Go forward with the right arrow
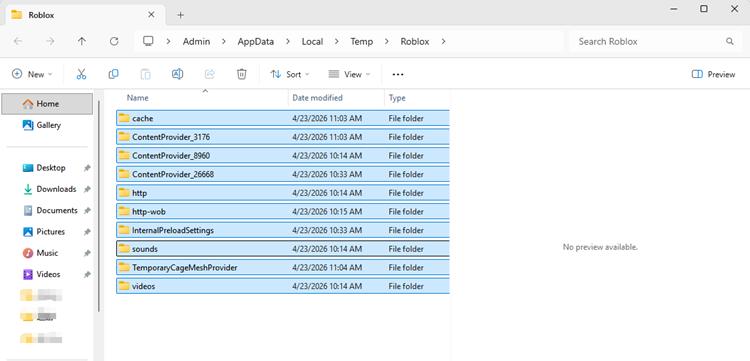Screen dimensions: 750x361 (x=50, y=42)
